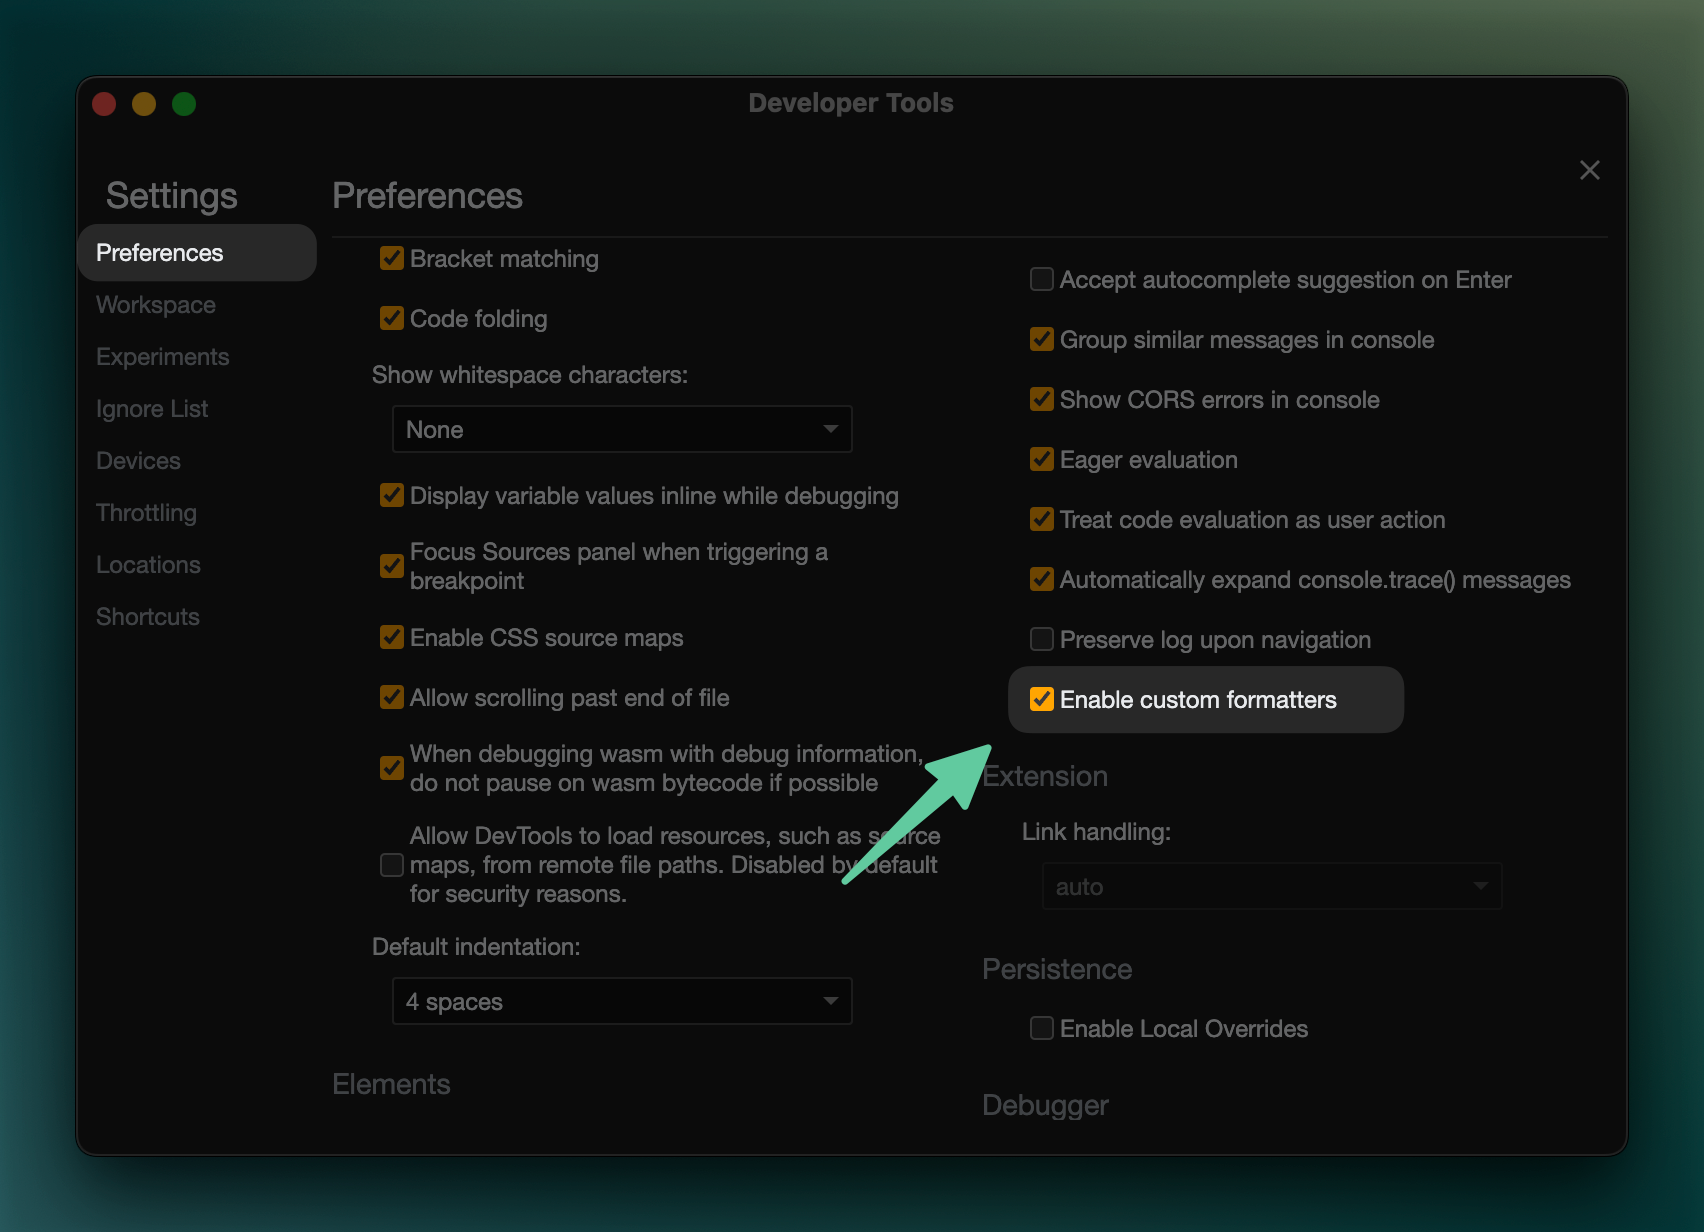
Task: View the Shortcuts settings page
Action: click(x=148, y=616)
